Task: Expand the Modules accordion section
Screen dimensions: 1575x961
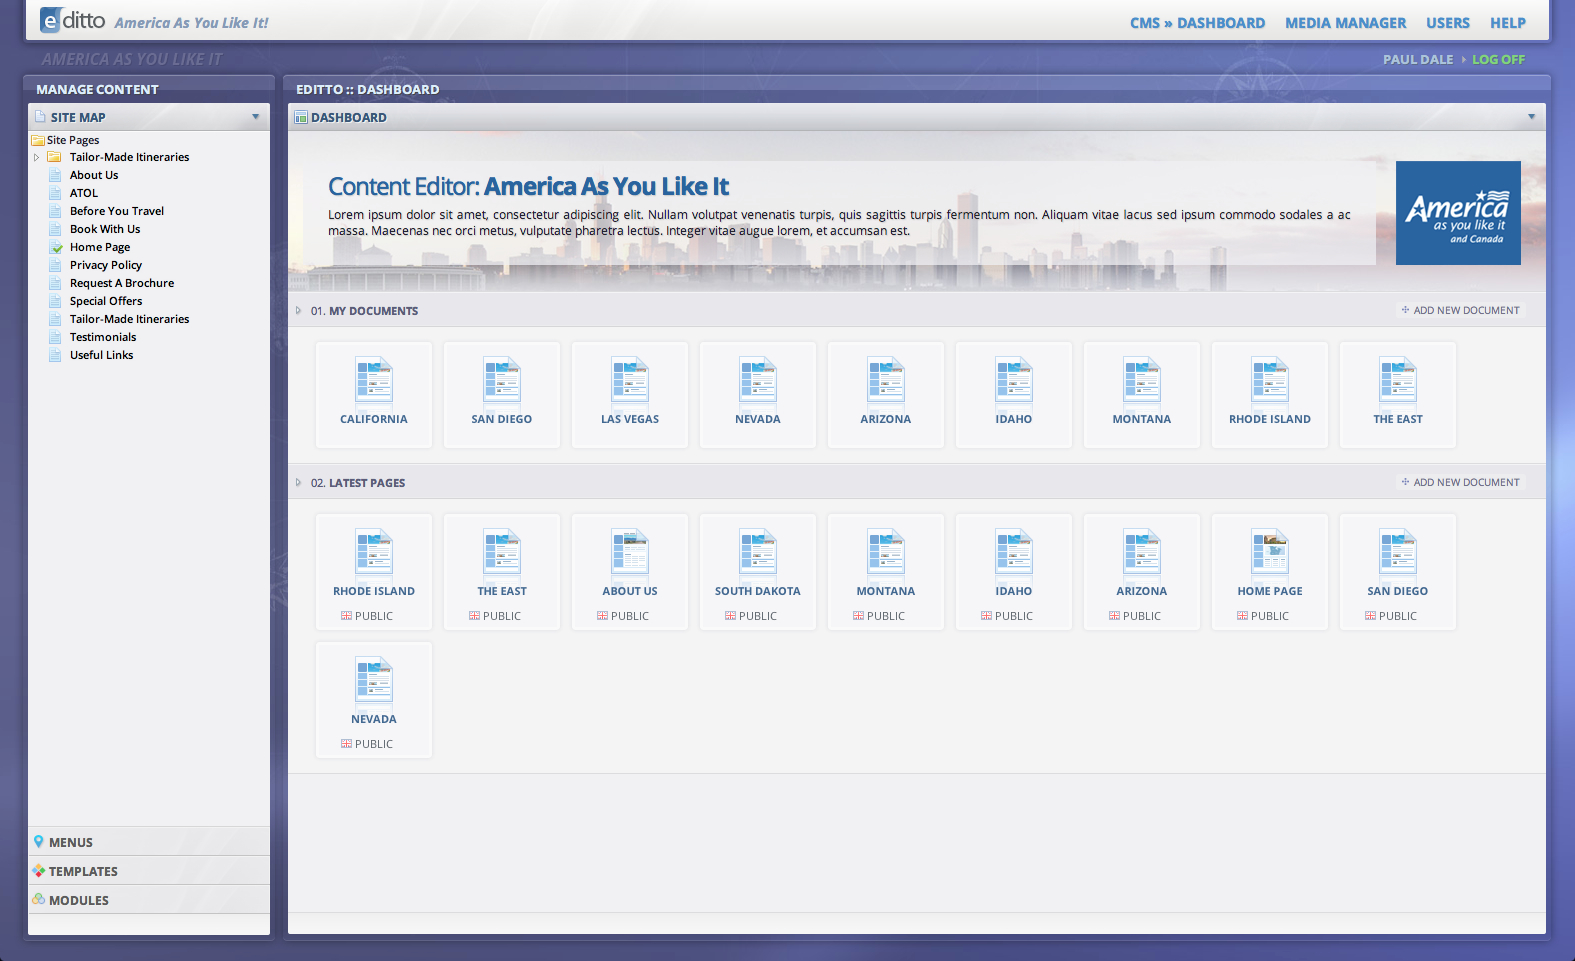Action: pos(149,900)
